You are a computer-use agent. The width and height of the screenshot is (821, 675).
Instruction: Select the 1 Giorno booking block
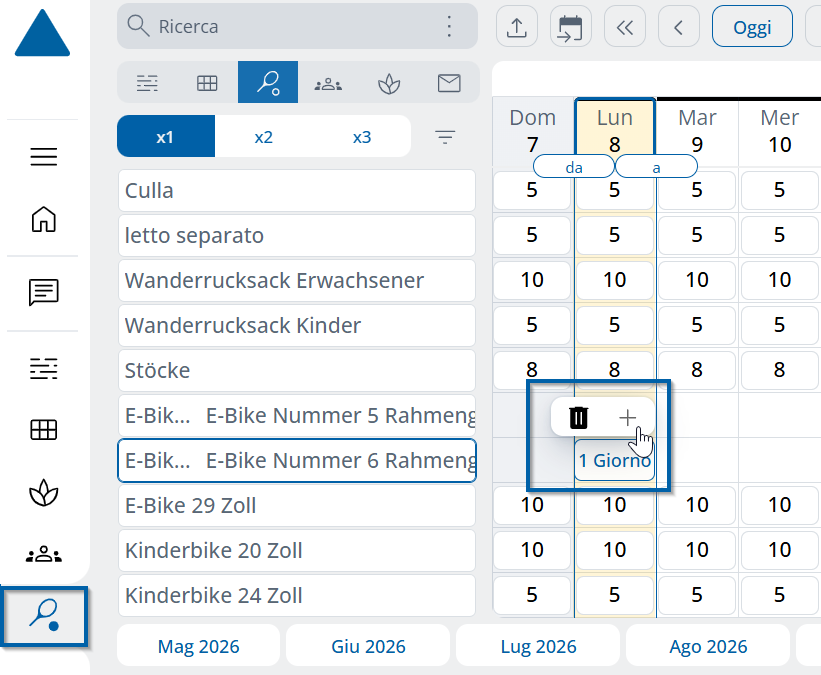tap(614, 460)
